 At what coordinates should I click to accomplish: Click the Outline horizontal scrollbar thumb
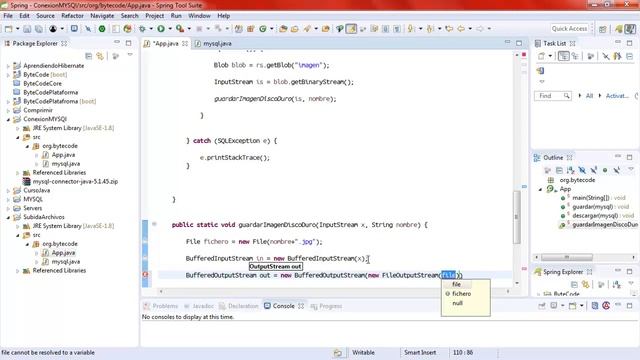click(567, 257)
